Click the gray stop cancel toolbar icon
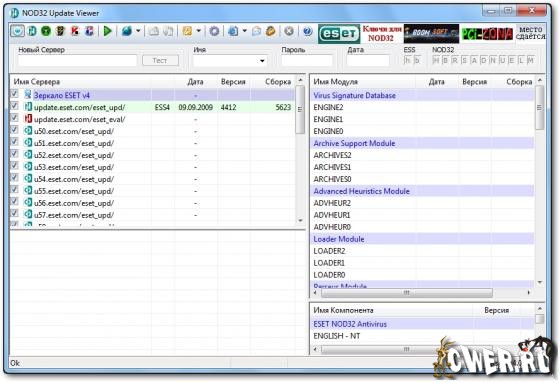The height and width of the screenshot is (382, 560). coord(289,31)
